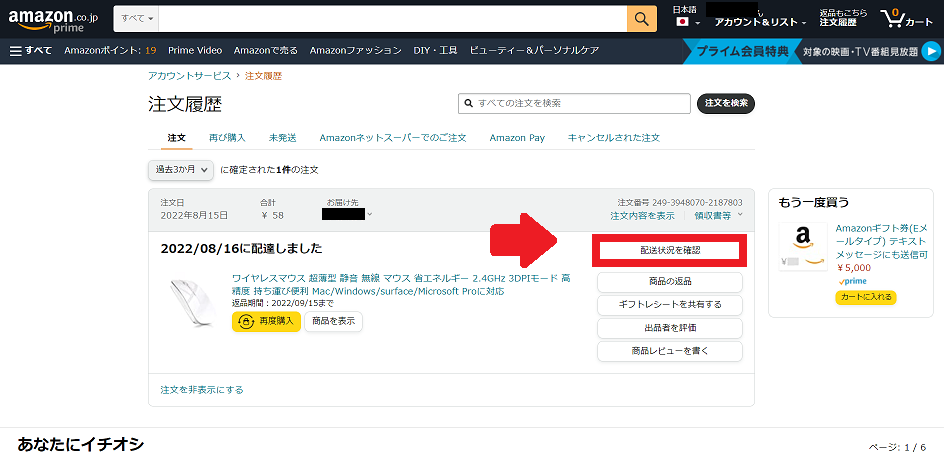Open the 注文内容を表示 link

[x=642, y=216]
